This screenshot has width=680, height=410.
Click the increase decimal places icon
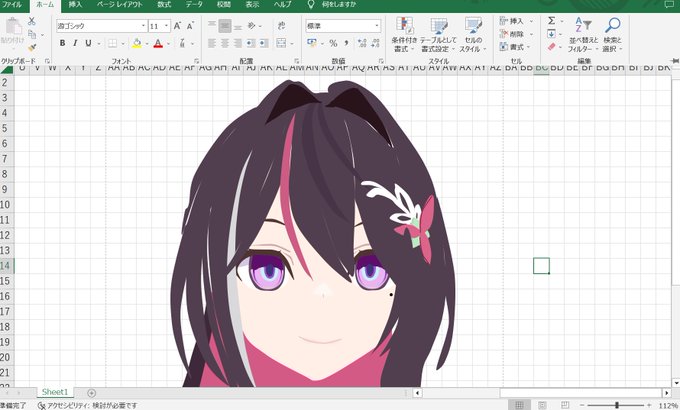pyautogui.click(x=362, y=43)
